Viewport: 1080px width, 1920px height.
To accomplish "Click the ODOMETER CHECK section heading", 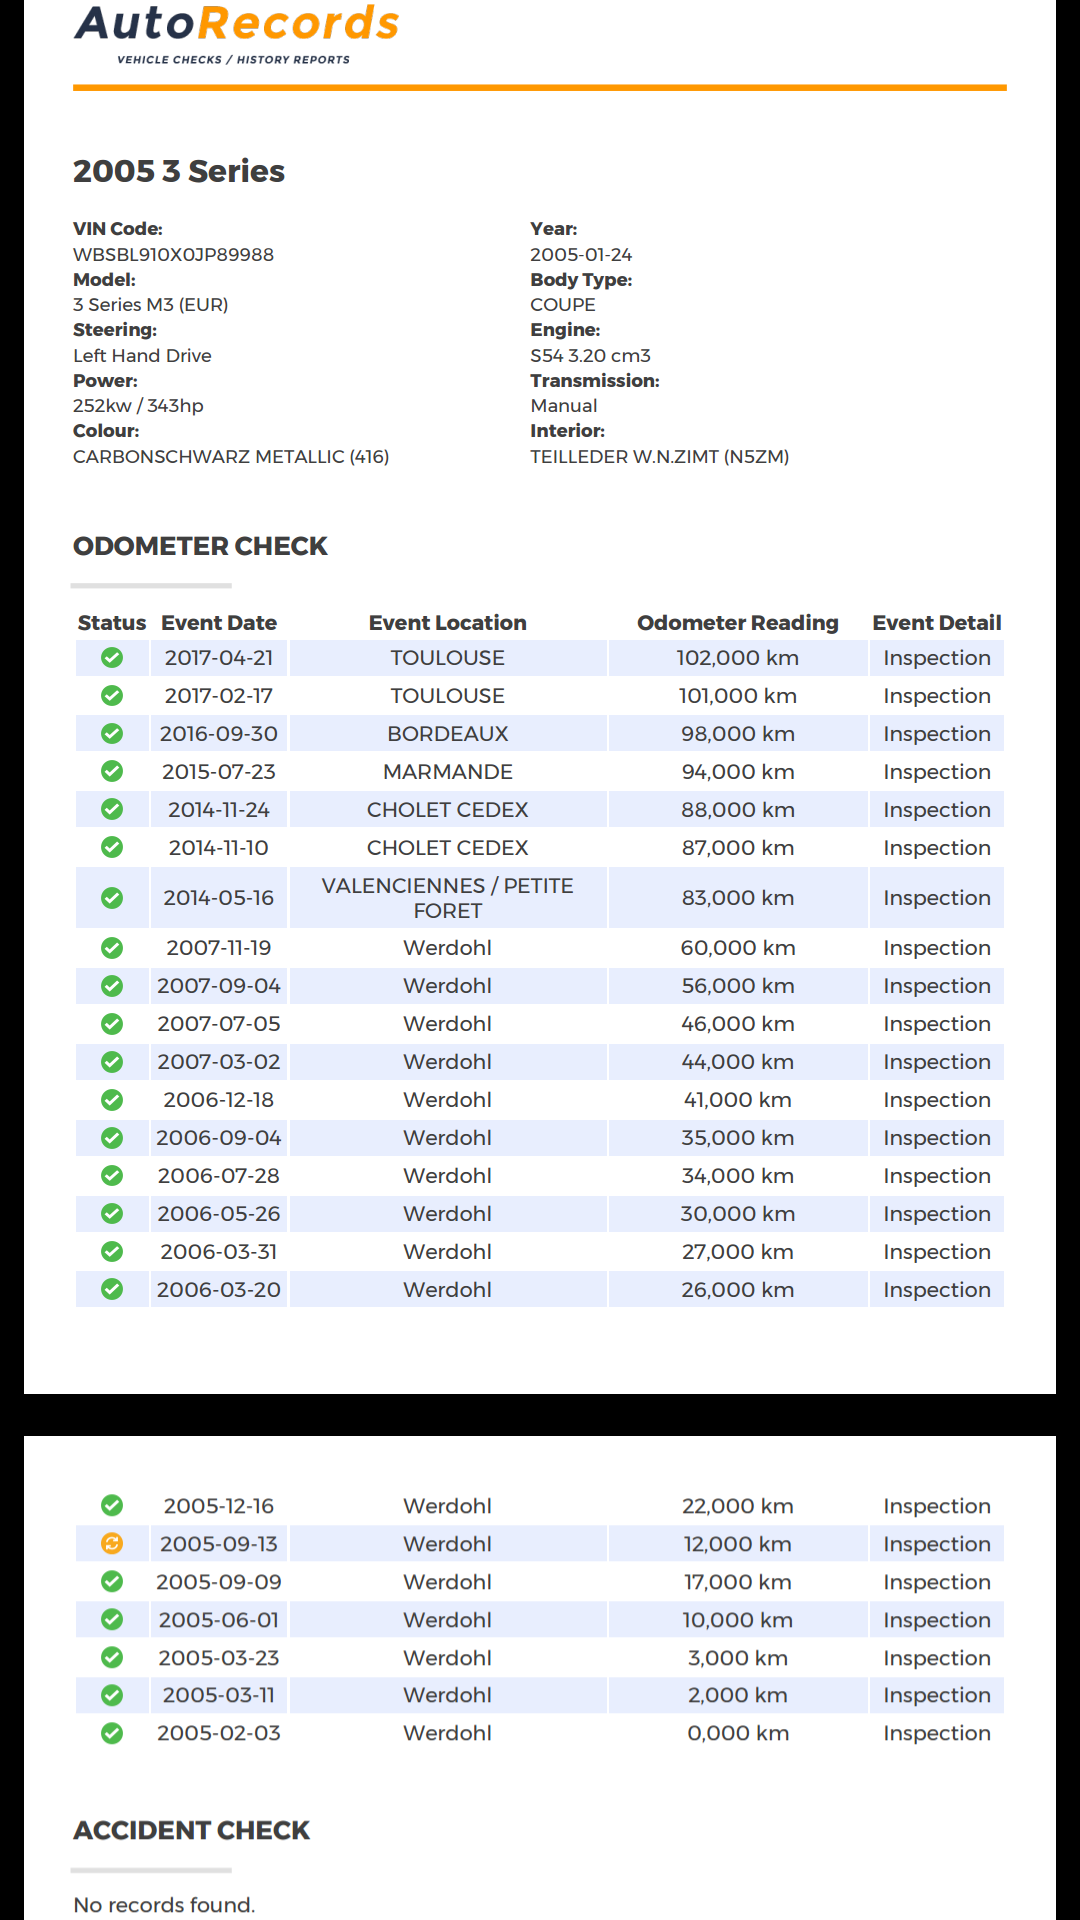I will pyautogui.click(x=200, y=546).
